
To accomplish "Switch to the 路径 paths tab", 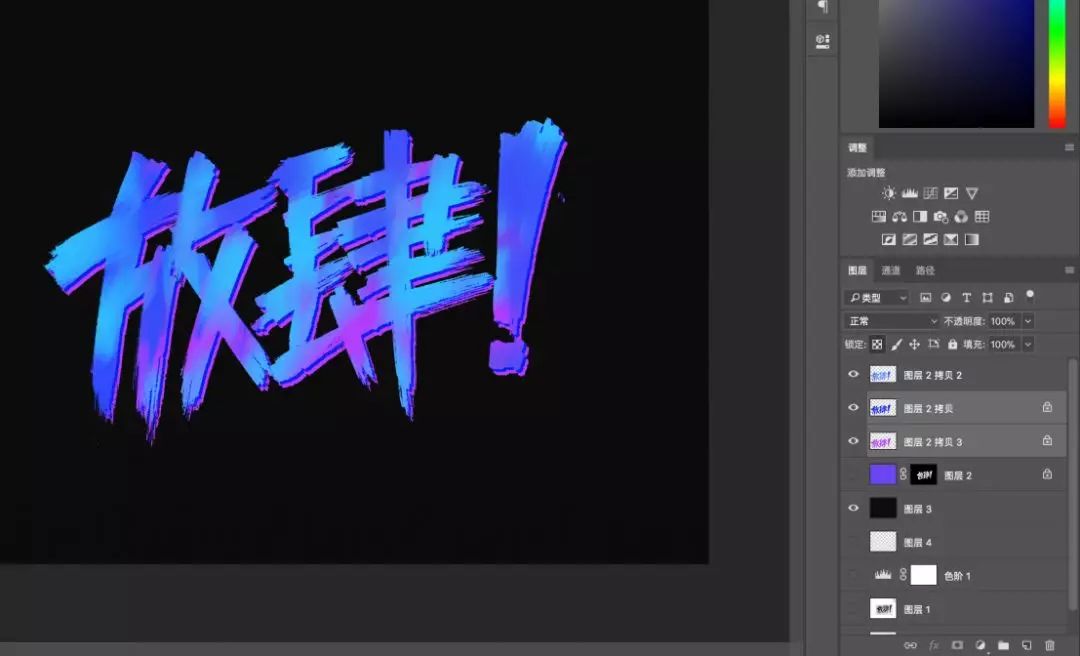I will pyautogui.click(x=925, y=269).
